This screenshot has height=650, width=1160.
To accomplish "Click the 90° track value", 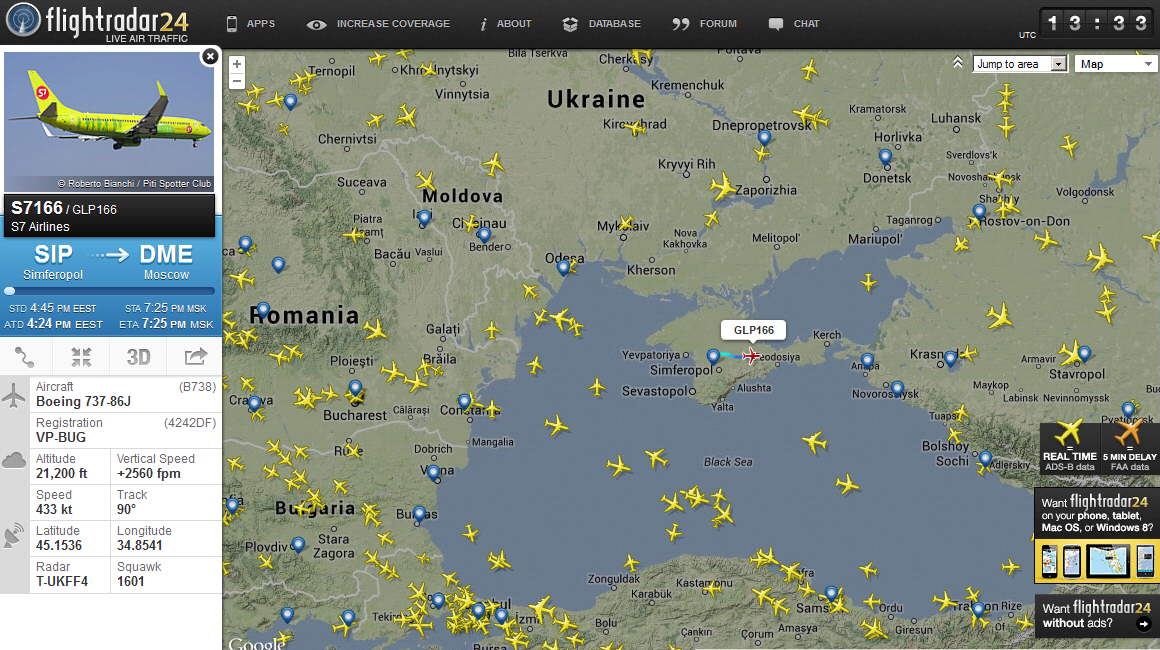I will 127,509.
